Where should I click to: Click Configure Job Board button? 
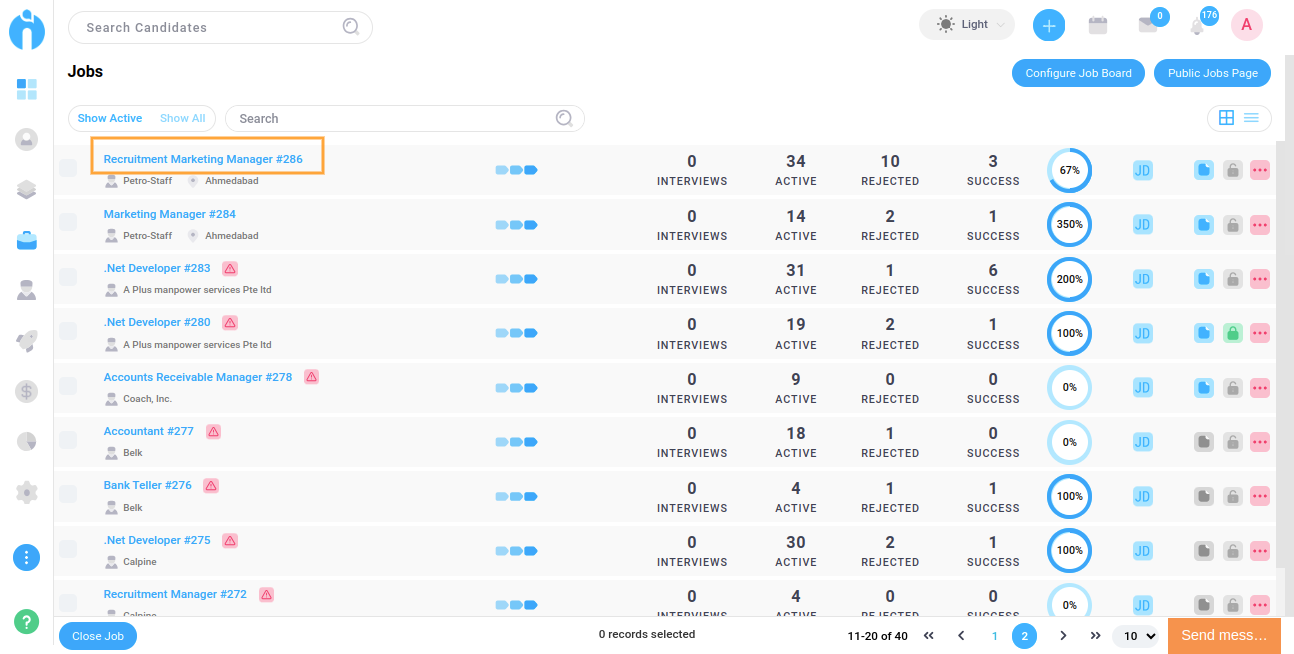click(1078, 73)
